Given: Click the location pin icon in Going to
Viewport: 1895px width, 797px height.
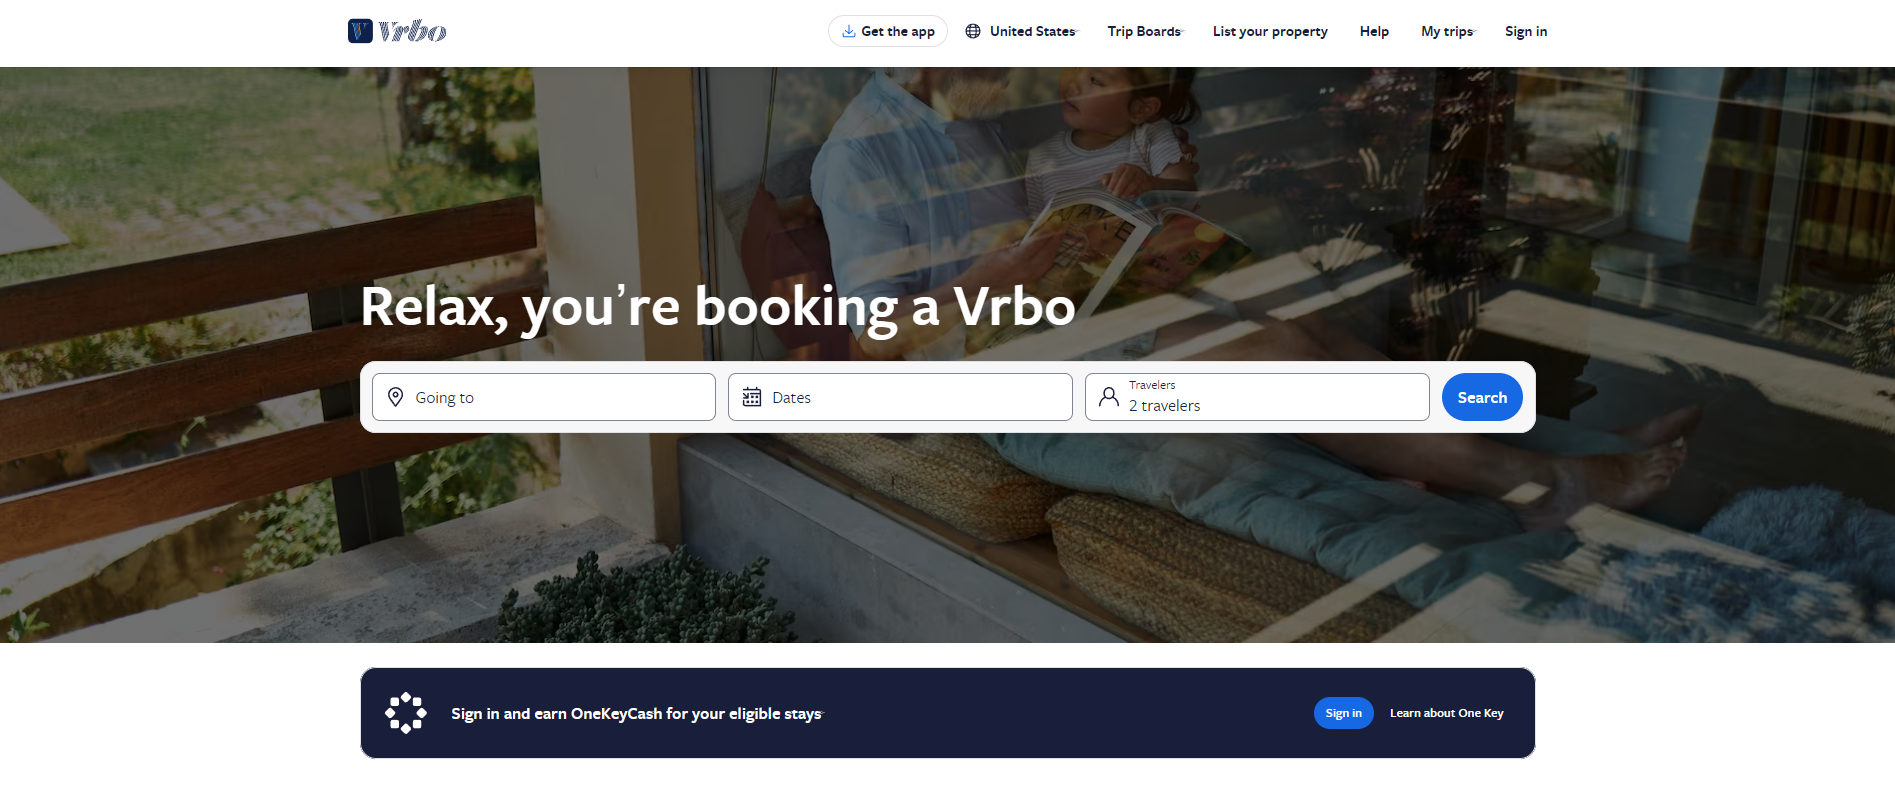Looking at the screenshot, I should [396, 397].
